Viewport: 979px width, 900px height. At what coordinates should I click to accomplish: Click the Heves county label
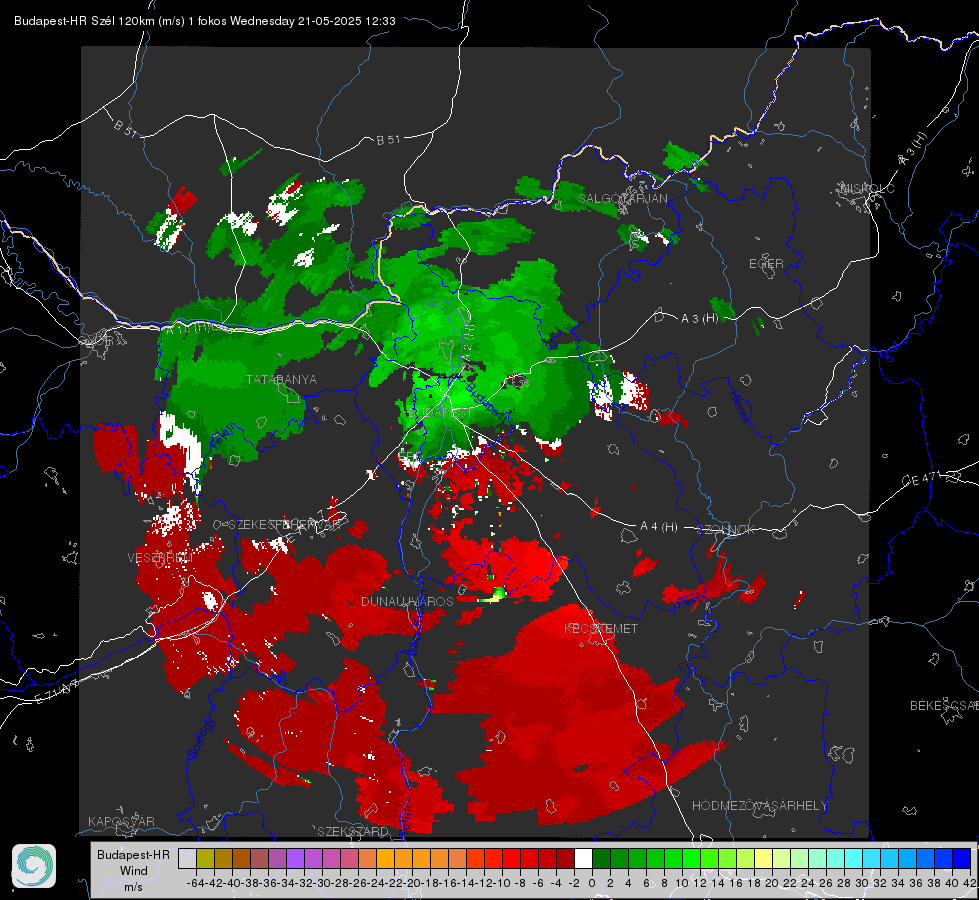pos(739,405)
